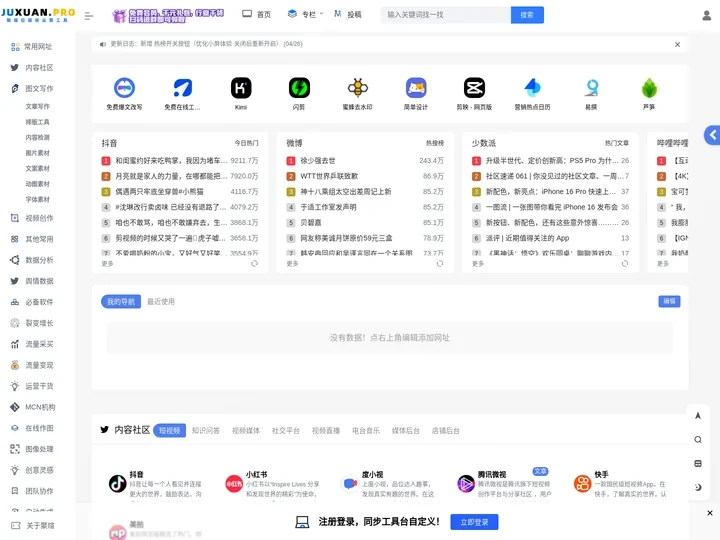
Task: Open the Kimi tool icon
Action: (241, 88)
